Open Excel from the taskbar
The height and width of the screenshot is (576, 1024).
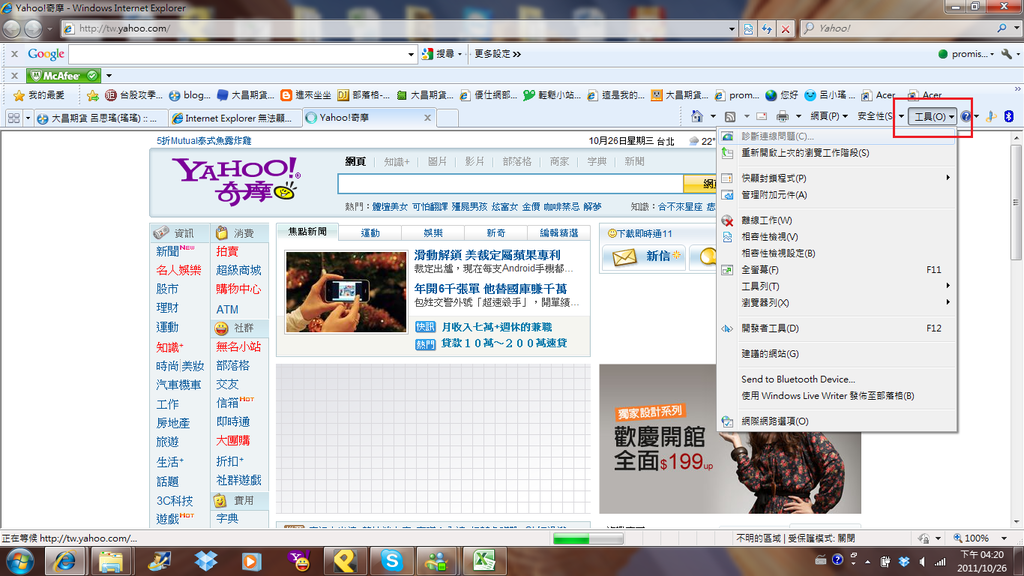484,561
